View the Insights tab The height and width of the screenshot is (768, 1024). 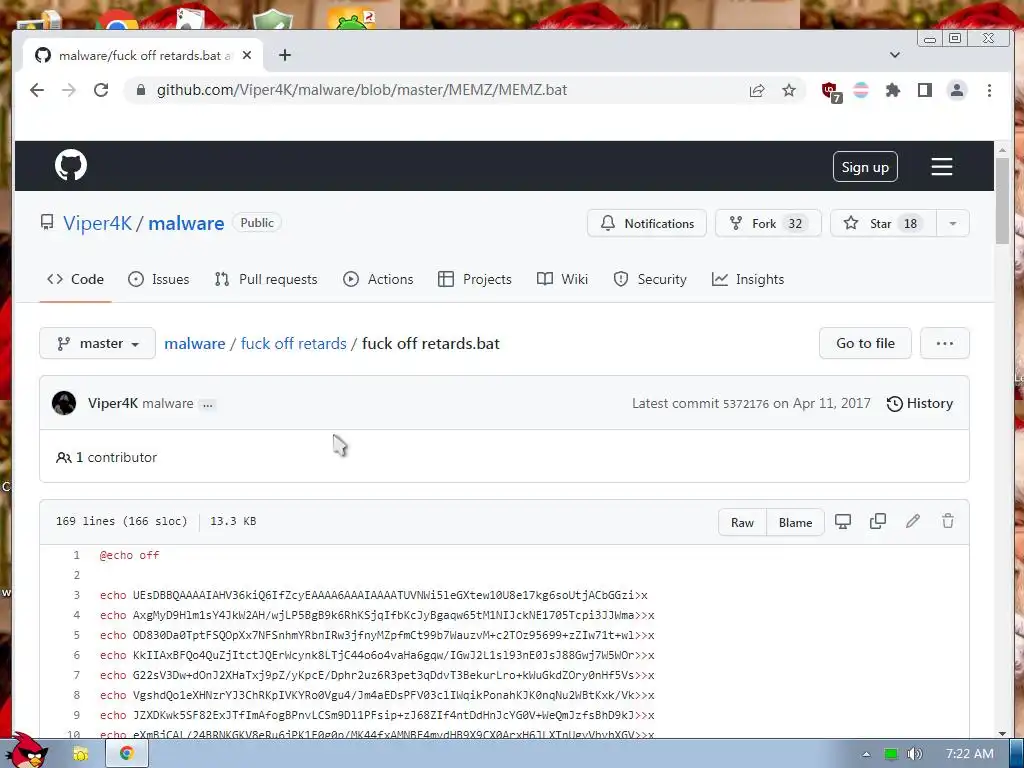click(x=748, y=280)
